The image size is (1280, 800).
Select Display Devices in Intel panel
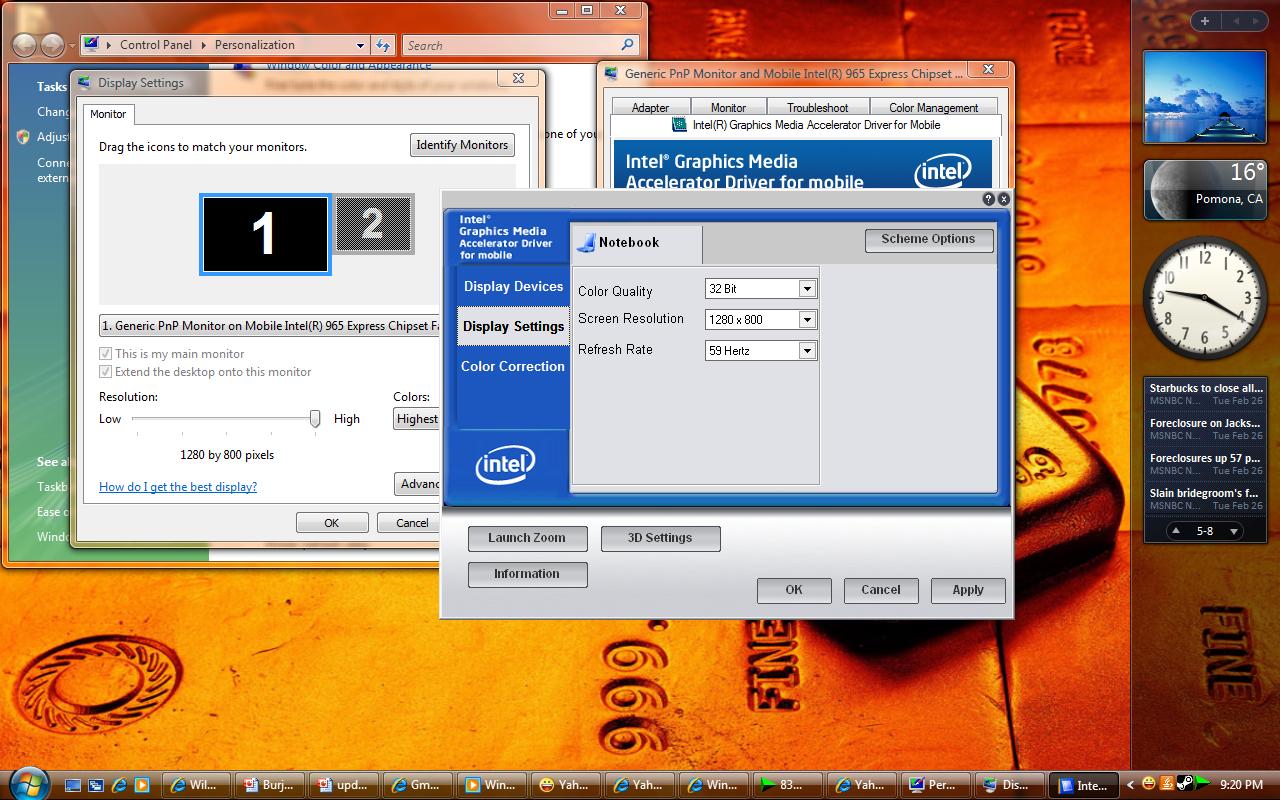[x=513, y=286]
